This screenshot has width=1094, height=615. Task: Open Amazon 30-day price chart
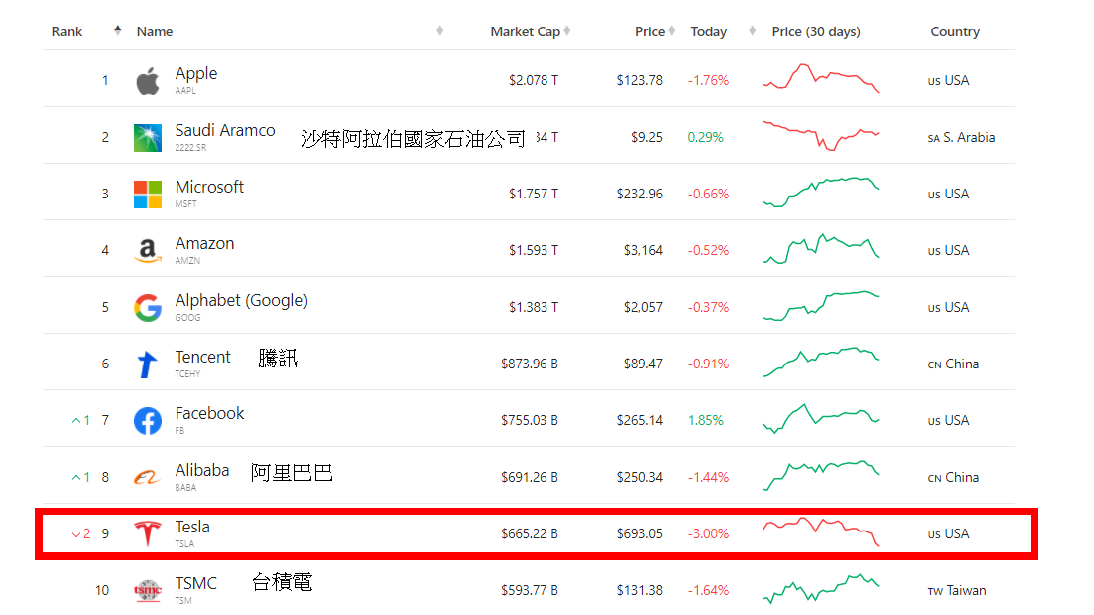tap(820, 249)
